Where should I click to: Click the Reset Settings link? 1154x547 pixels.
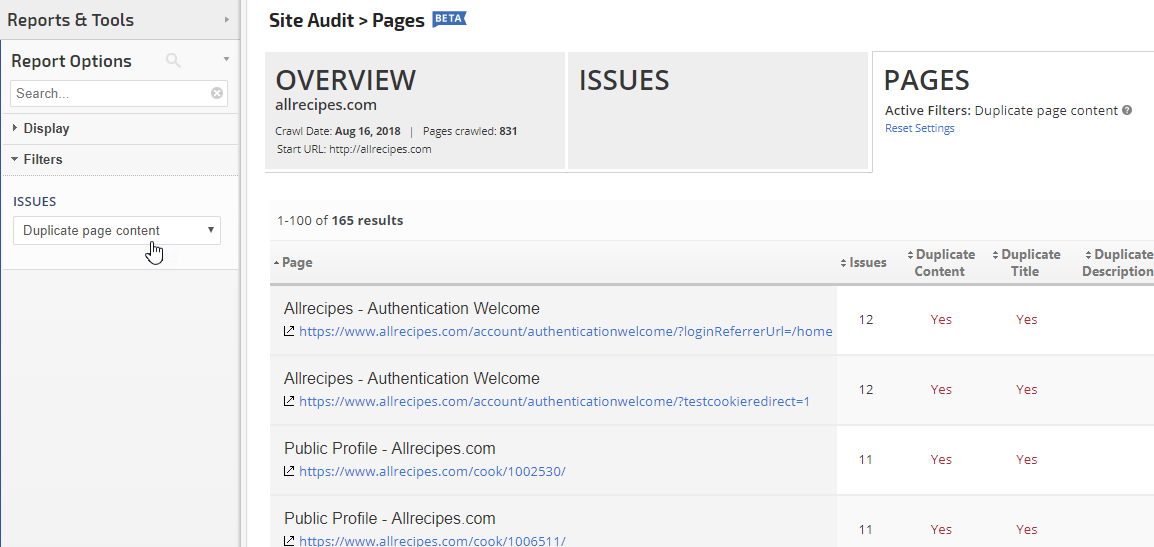click(x=919, y=129)
